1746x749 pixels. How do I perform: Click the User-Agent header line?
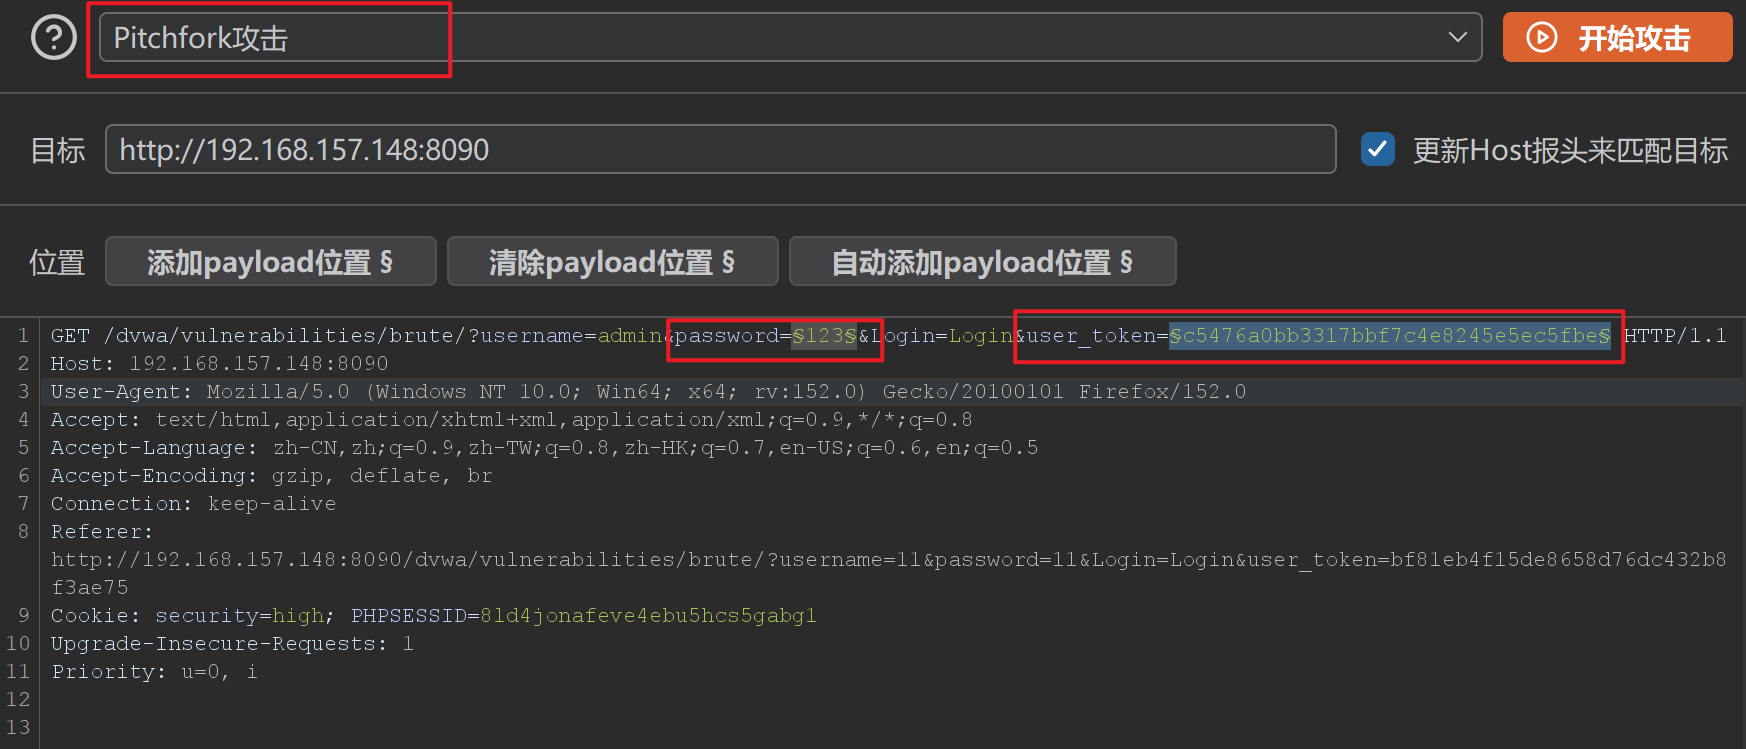648,392
